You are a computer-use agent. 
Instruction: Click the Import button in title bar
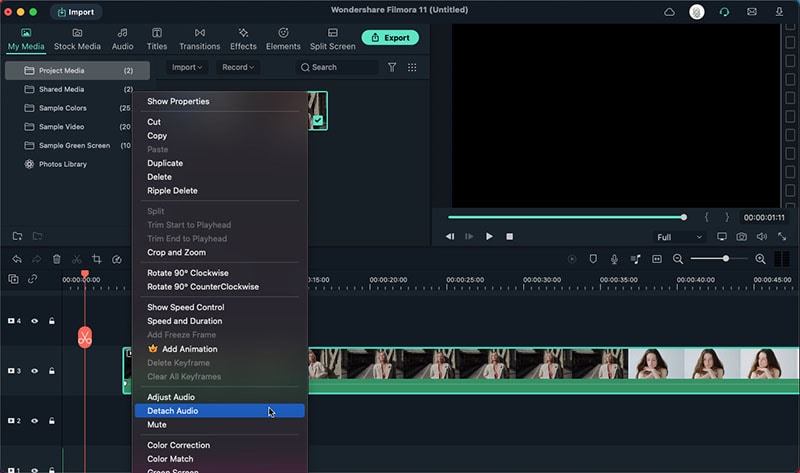pos(76,12)
